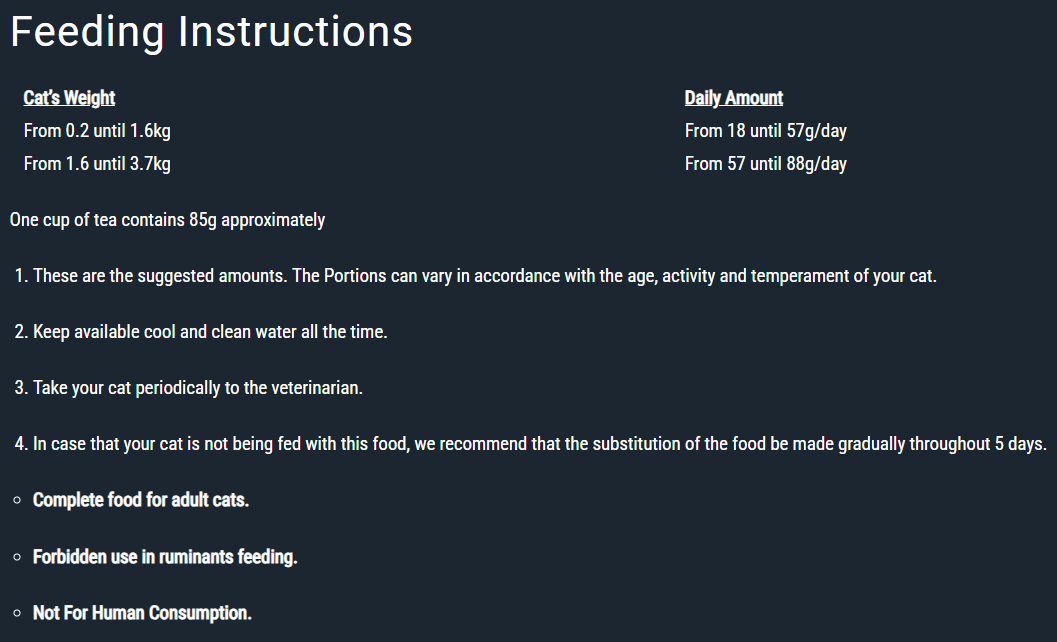Click instruction 3 about the veterinarian
Image resolution: width=1057 pixels, height=642 pixels.
[x=188, y=388]
